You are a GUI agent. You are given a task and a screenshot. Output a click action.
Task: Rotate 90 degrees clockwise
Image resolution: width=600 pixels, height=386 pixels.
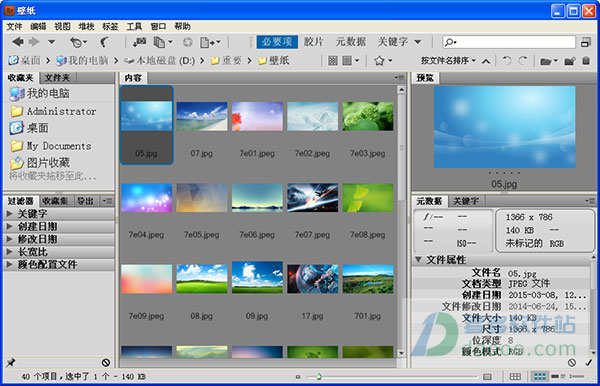tap(523, 60)
